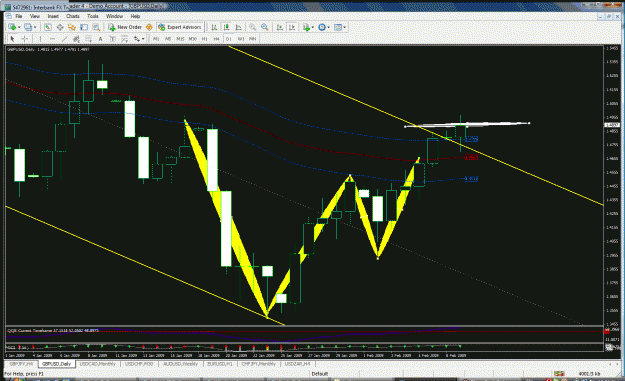Select the Cursor arrow tool
Viewport: 625px width, 381px height.
pyautogui.click(x=12, y=39)
